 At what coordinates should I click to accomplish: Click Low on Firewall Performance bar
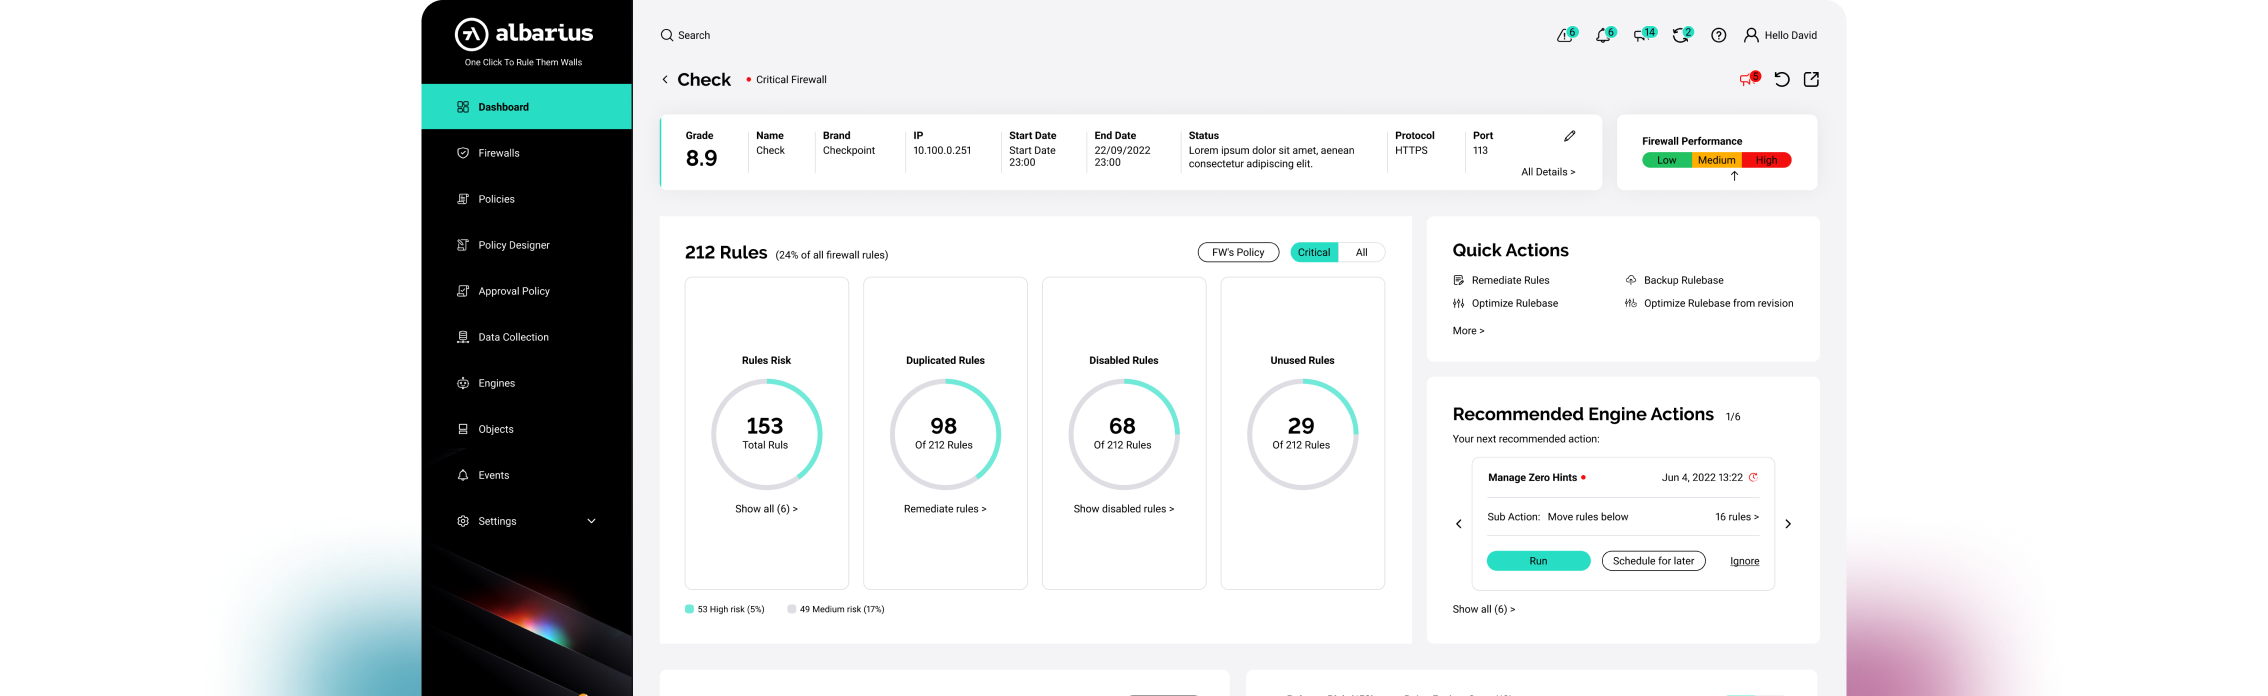point(1666,160)
